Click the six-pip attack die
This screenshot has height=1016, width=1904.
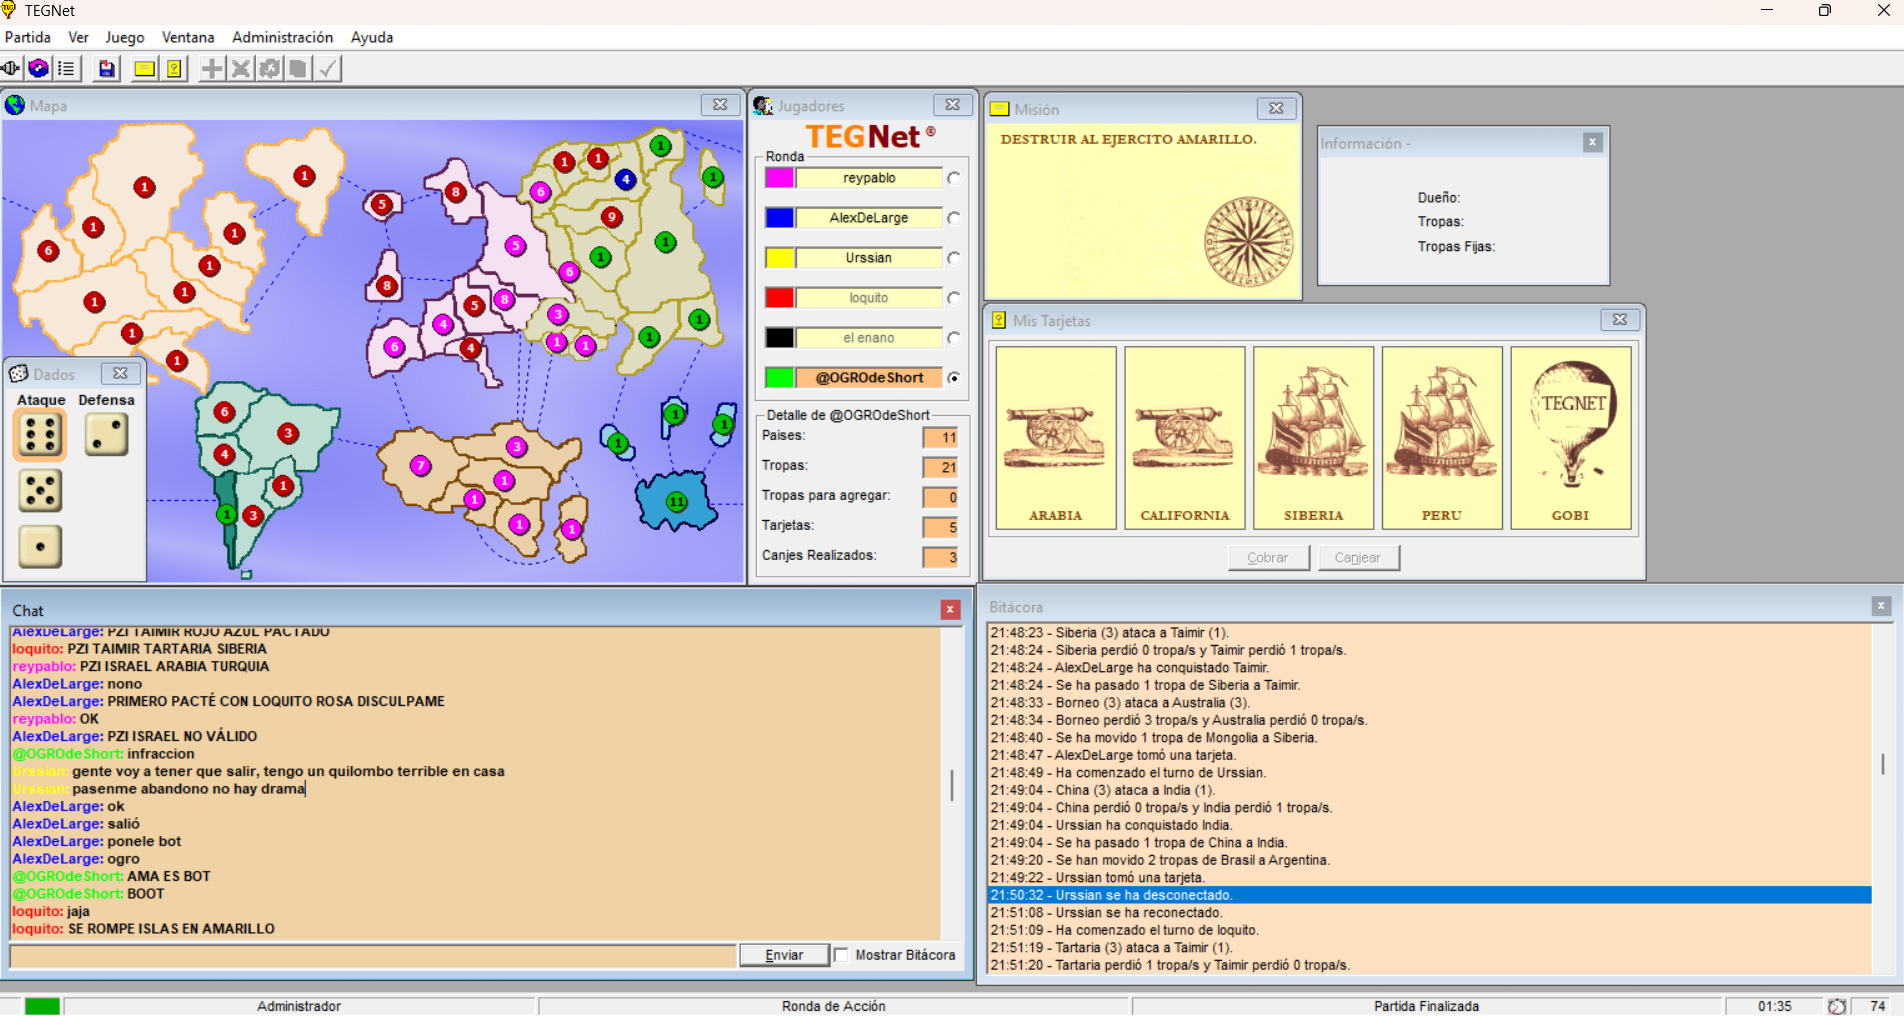point(40,435)
